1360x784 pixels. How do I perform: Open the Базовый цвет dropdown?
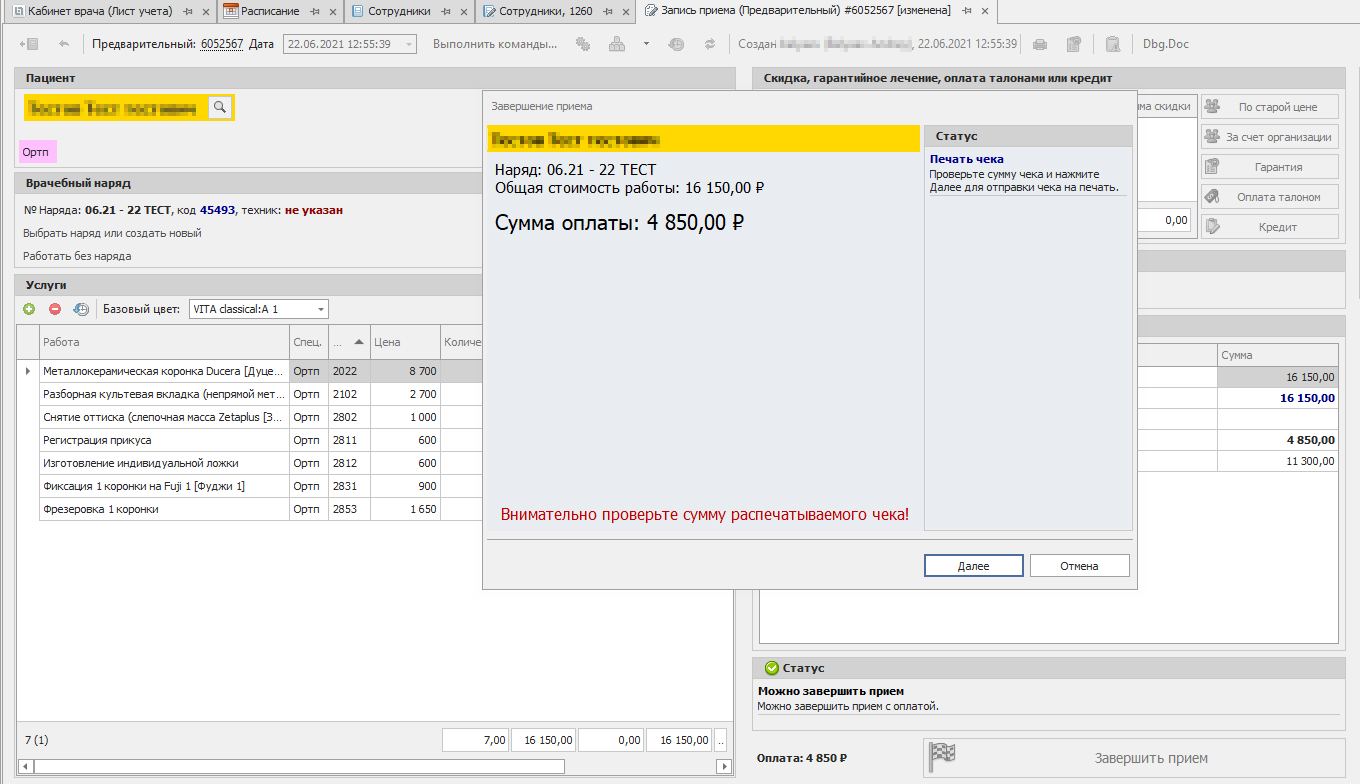pos(321,310)
